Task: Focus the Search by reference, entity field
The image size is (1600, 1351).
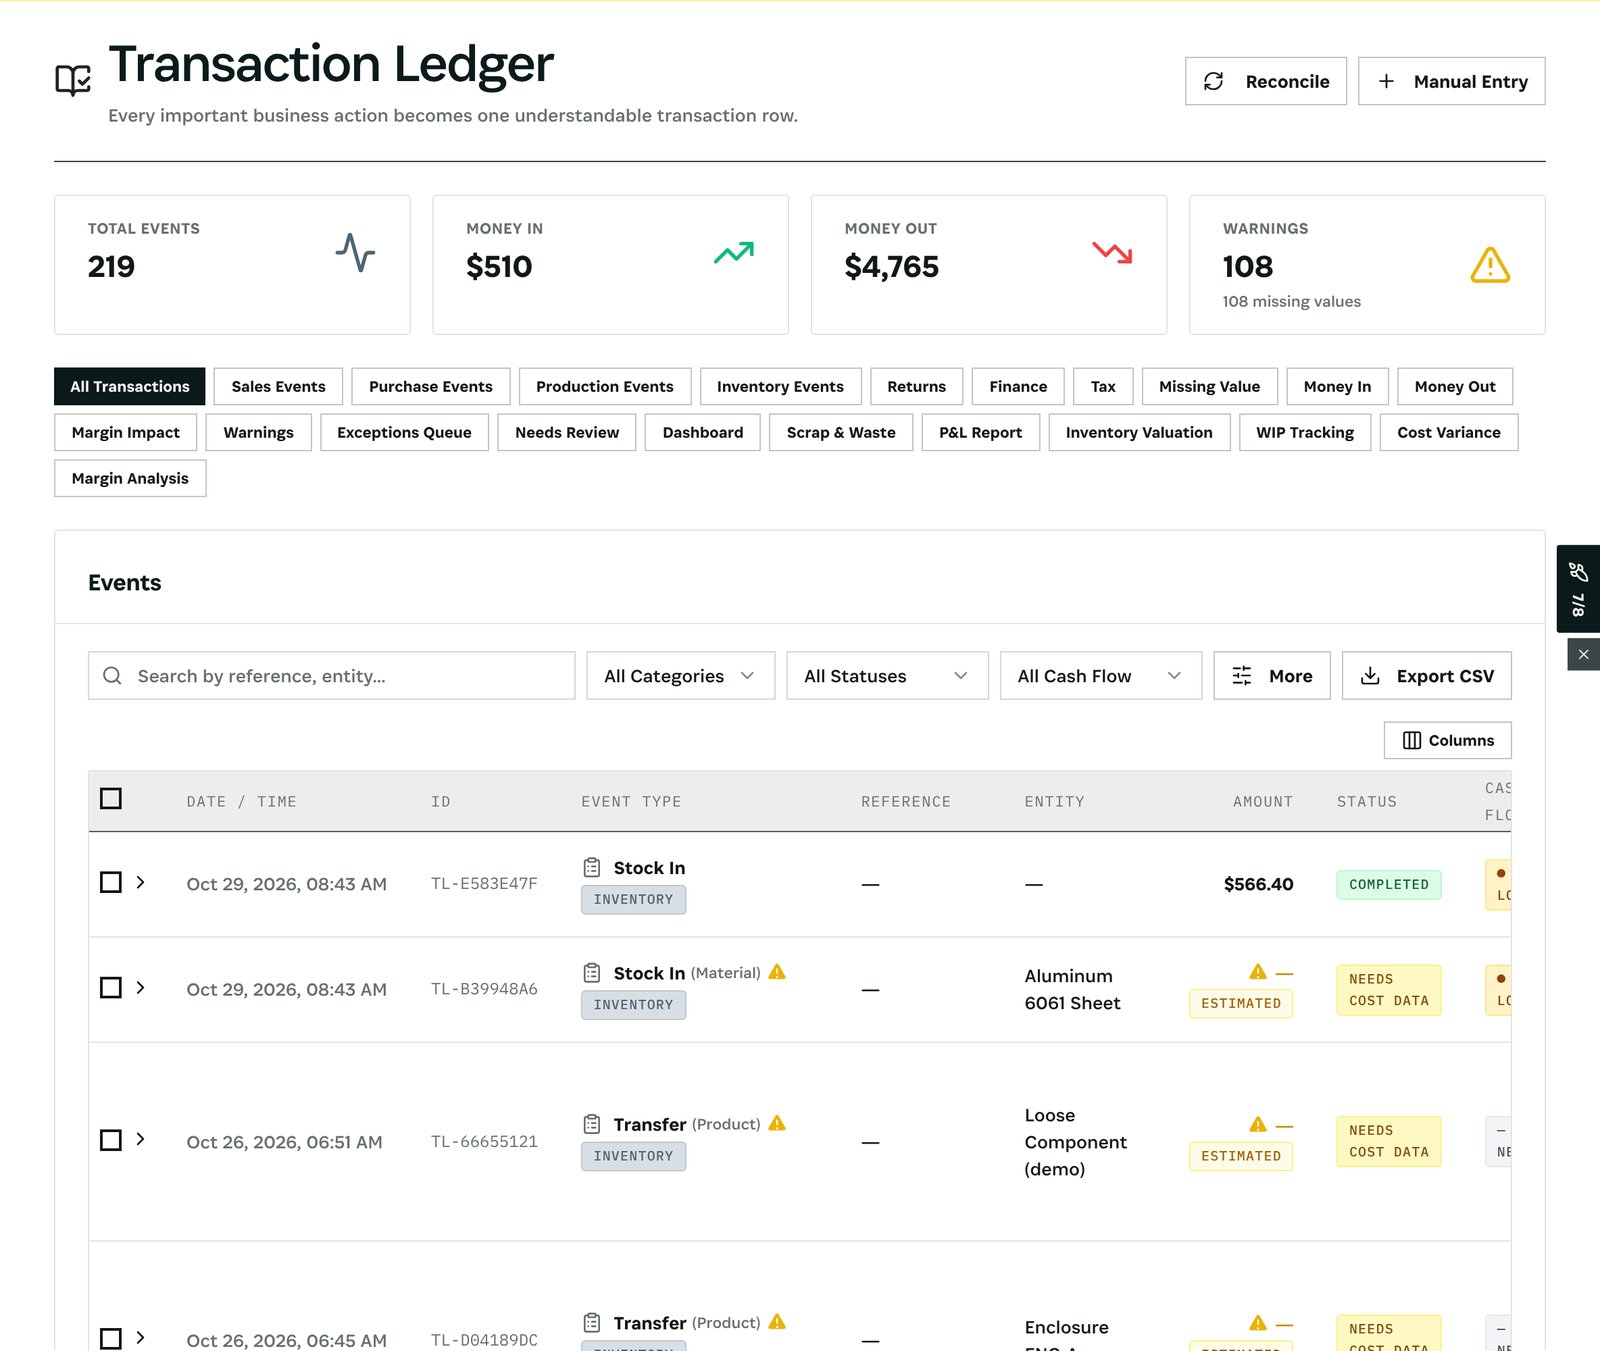Action: (331, 676)
